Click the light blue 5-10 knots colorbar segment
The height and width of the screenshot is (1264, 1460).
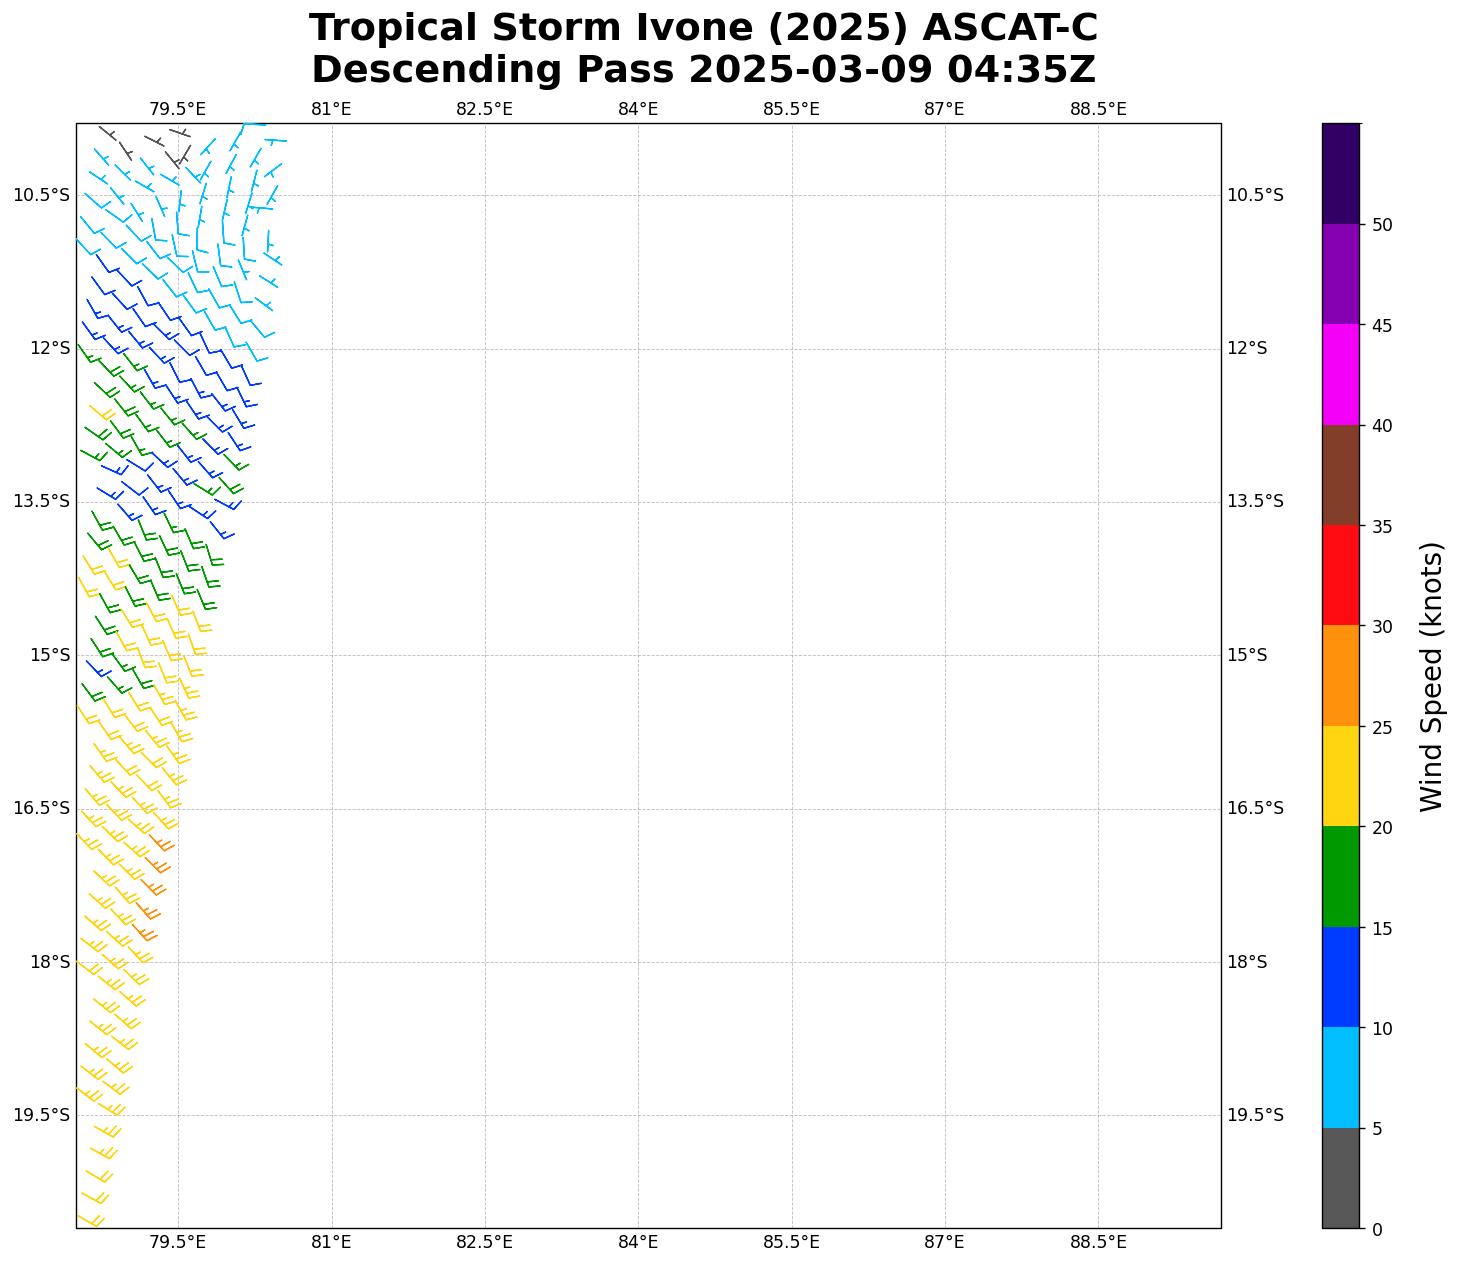coord(1340,1077)
